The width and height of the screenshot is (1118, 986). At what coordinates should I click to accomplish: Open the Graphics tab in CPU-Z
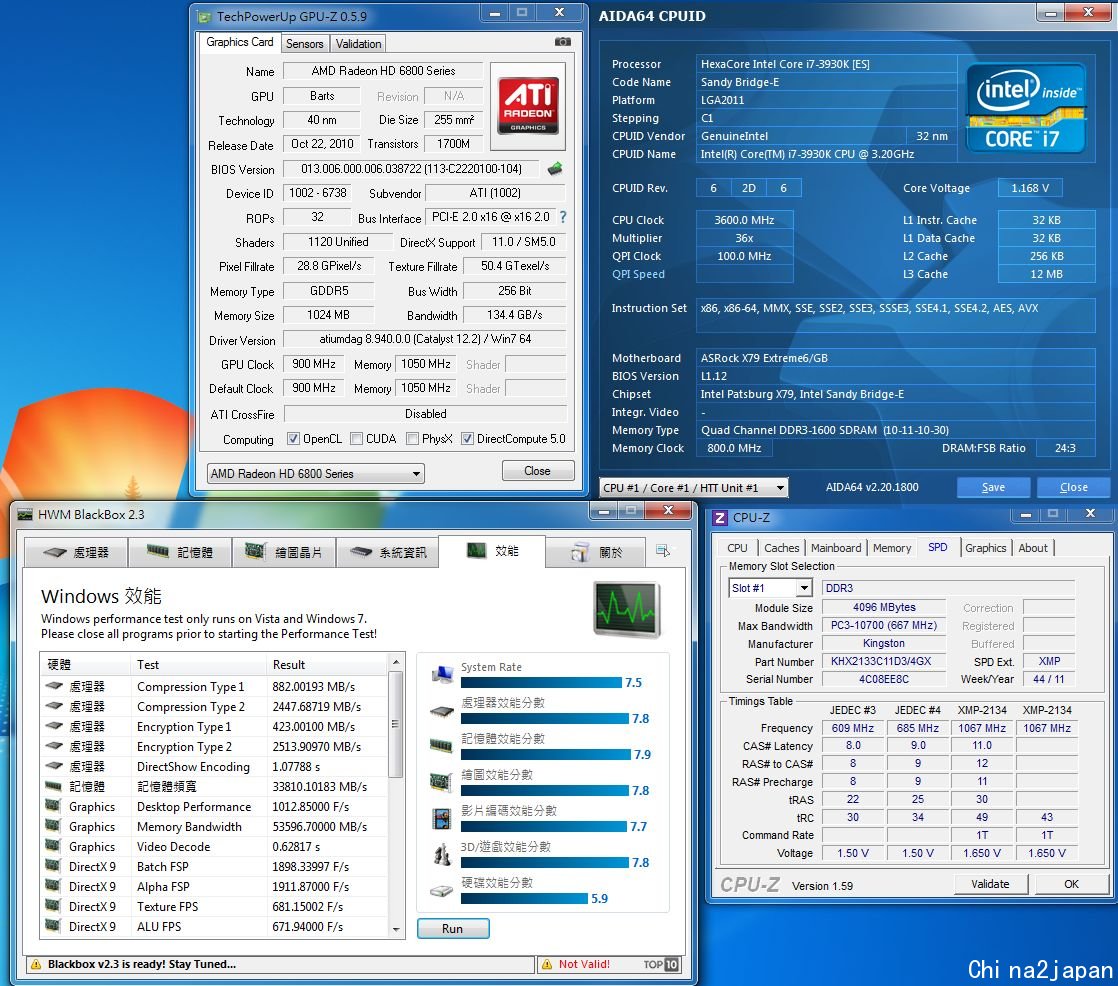tap(985, 548)
